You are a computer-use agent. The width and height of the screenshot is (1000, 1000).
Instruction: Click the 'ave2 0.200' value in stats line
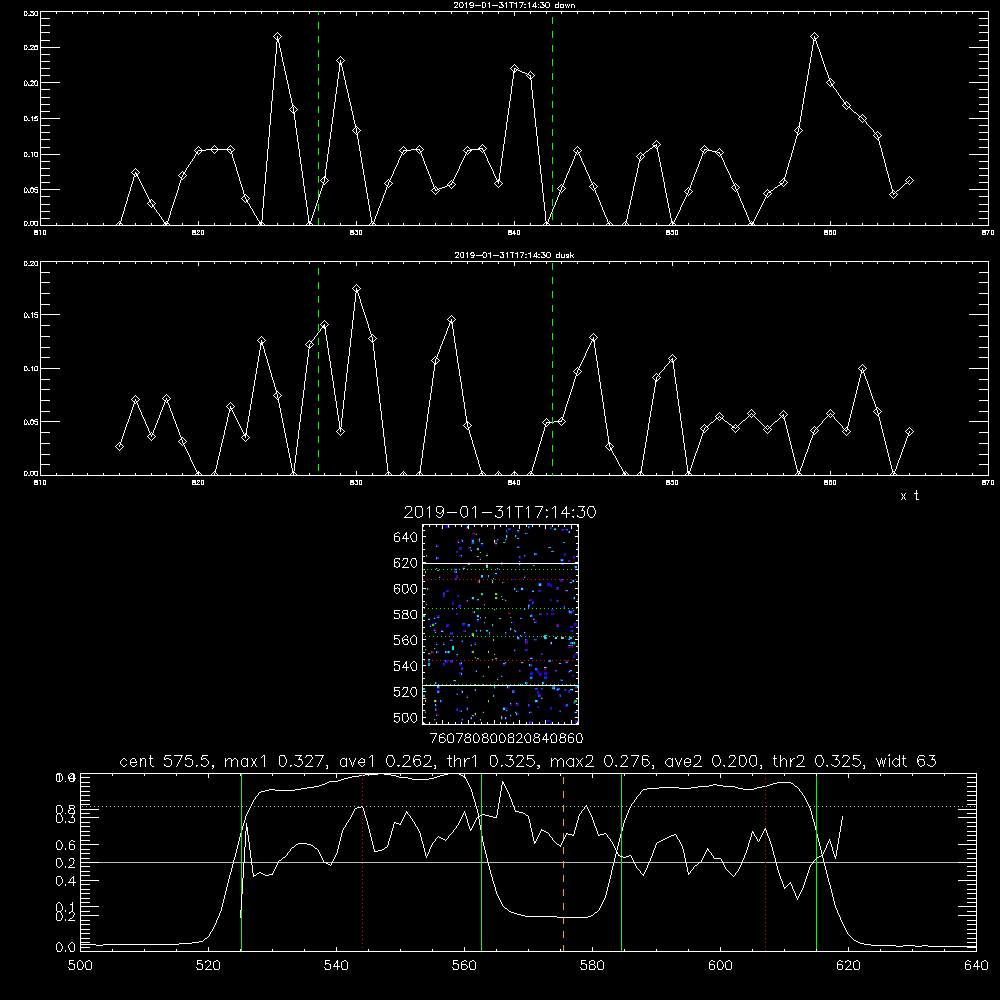coord(714,761)
